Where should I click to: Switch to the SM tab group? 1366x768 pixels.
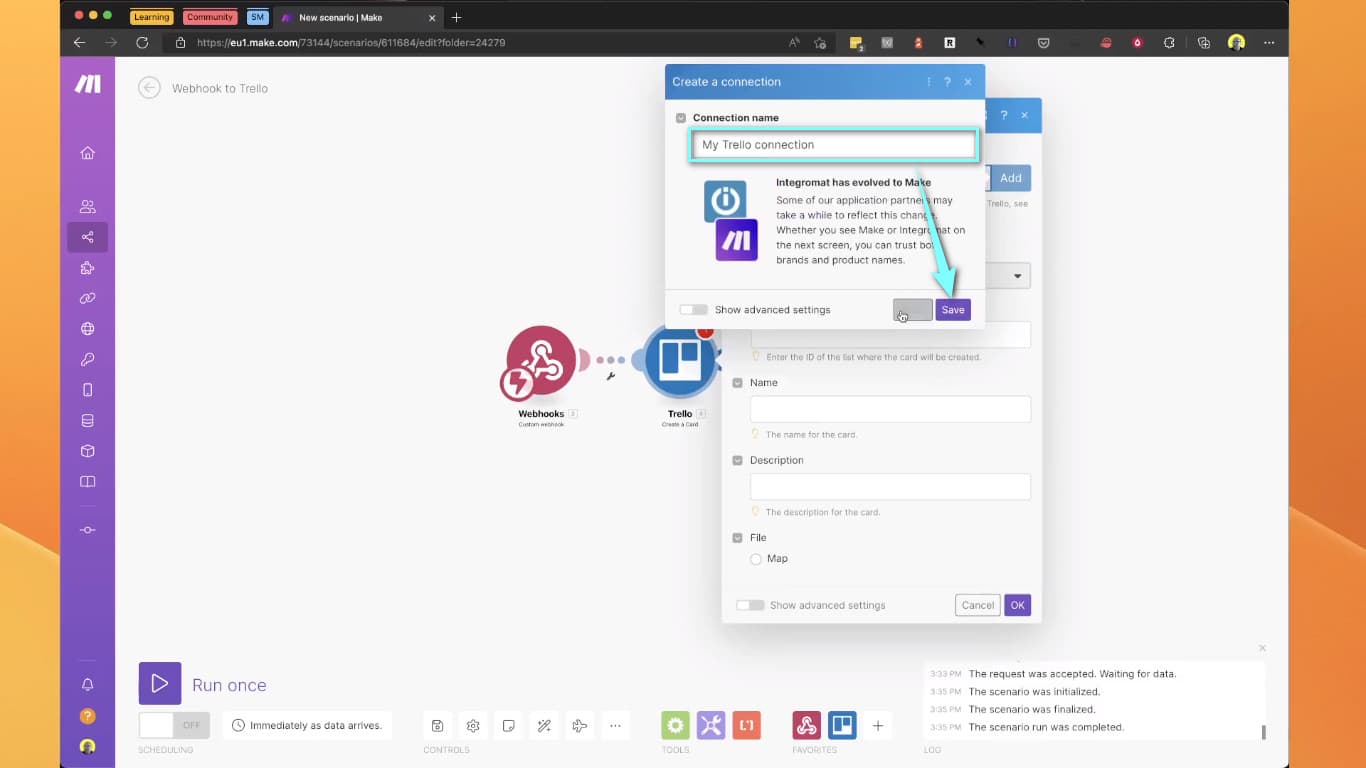click(258, 17)
